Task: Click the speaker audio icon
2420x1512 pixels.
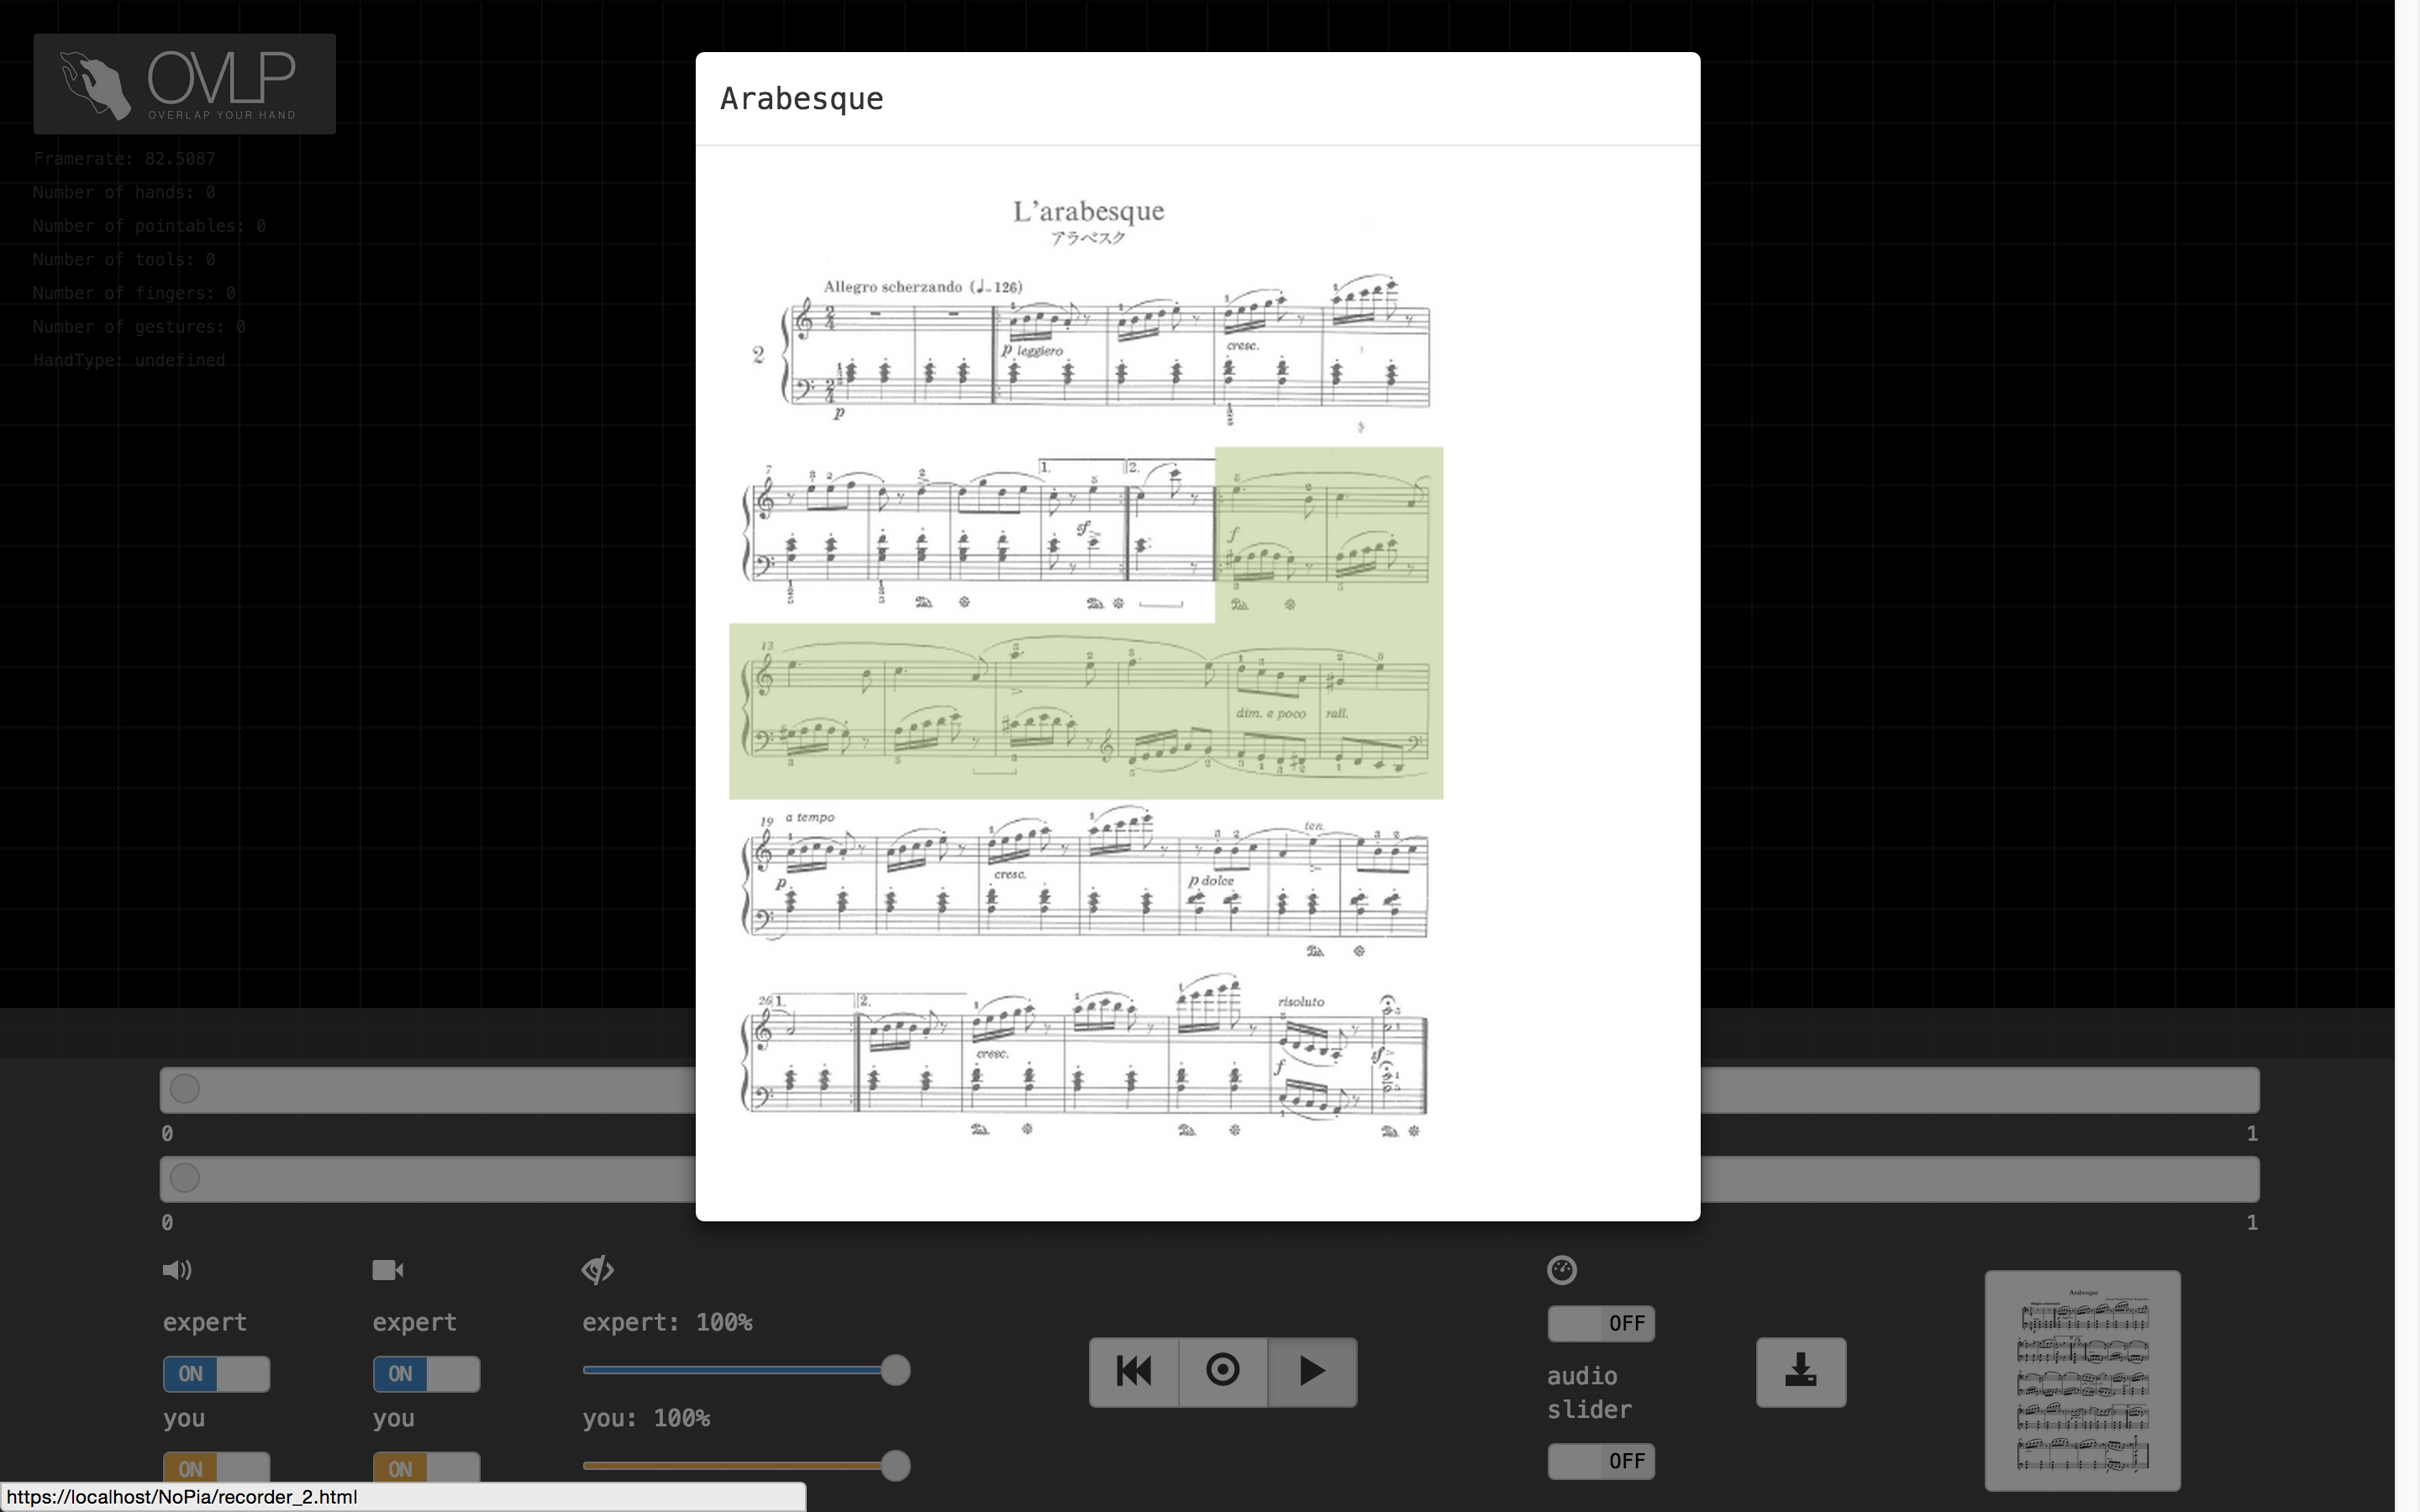Action: pos(177,1270)
